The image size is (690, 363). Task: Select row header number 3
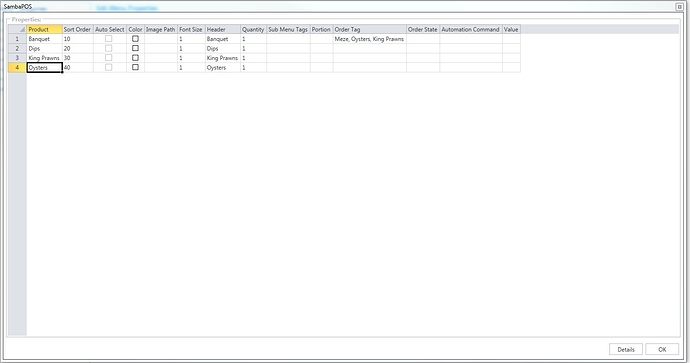(x=17, y=58)
